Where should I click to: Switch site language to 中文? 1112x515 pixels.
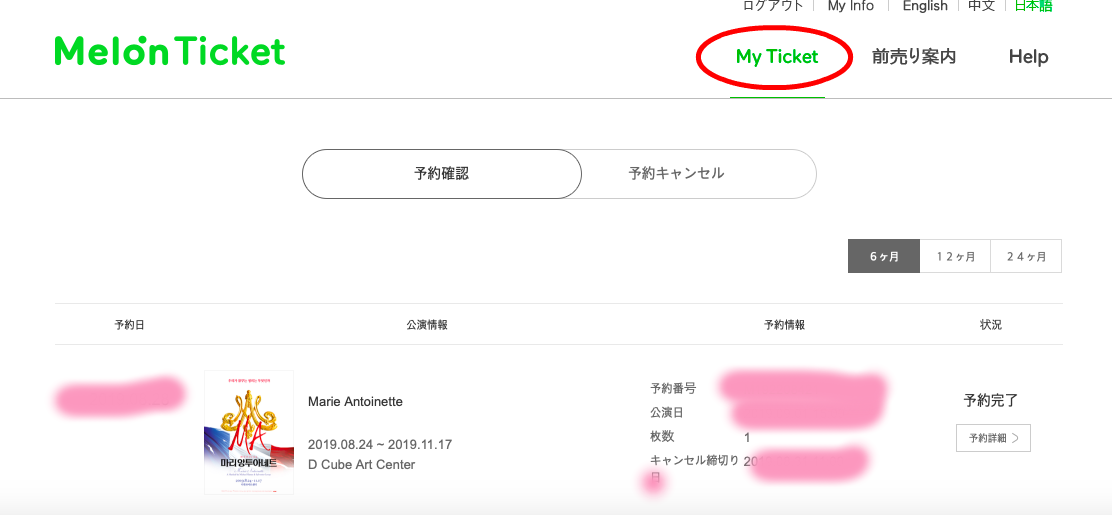click(981, 6)
